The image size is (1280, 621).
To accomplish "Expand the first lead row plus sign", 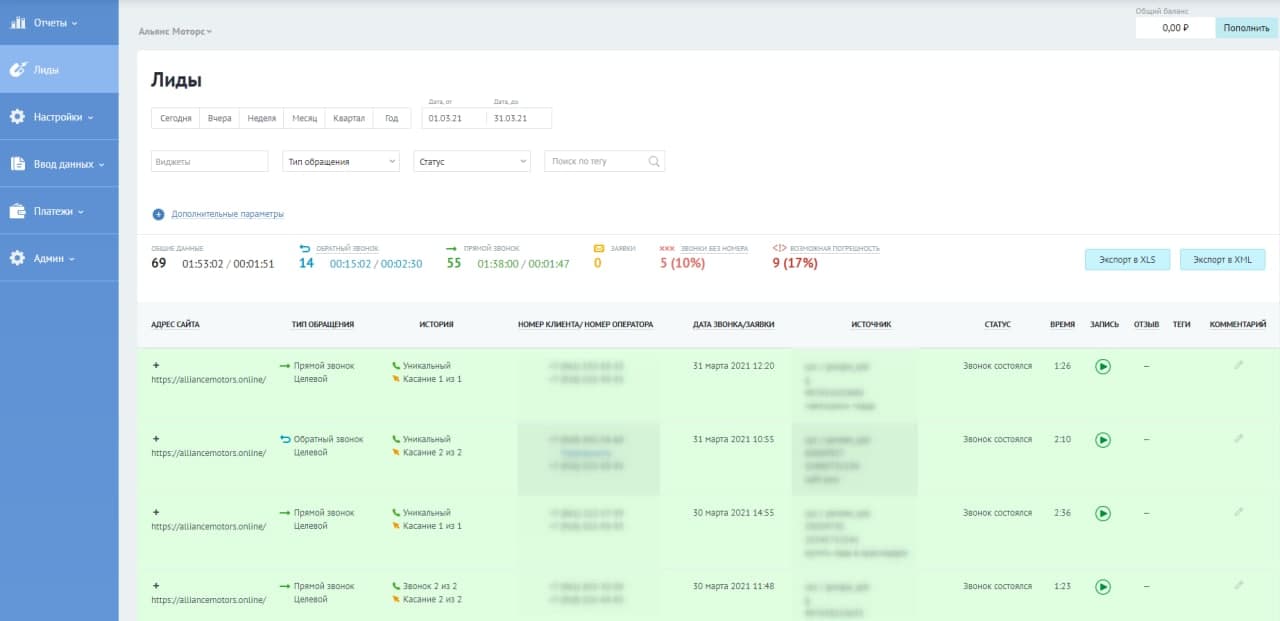I will [x=156, y=366].
